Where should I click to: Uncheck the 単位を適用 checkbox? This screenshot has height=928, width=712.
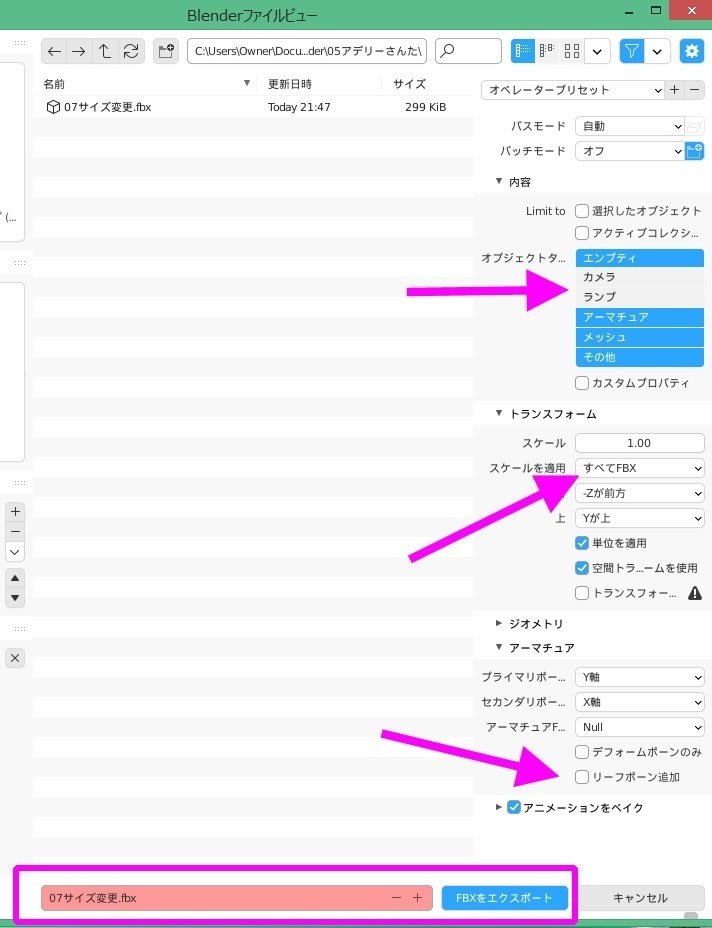coord(582,543)
